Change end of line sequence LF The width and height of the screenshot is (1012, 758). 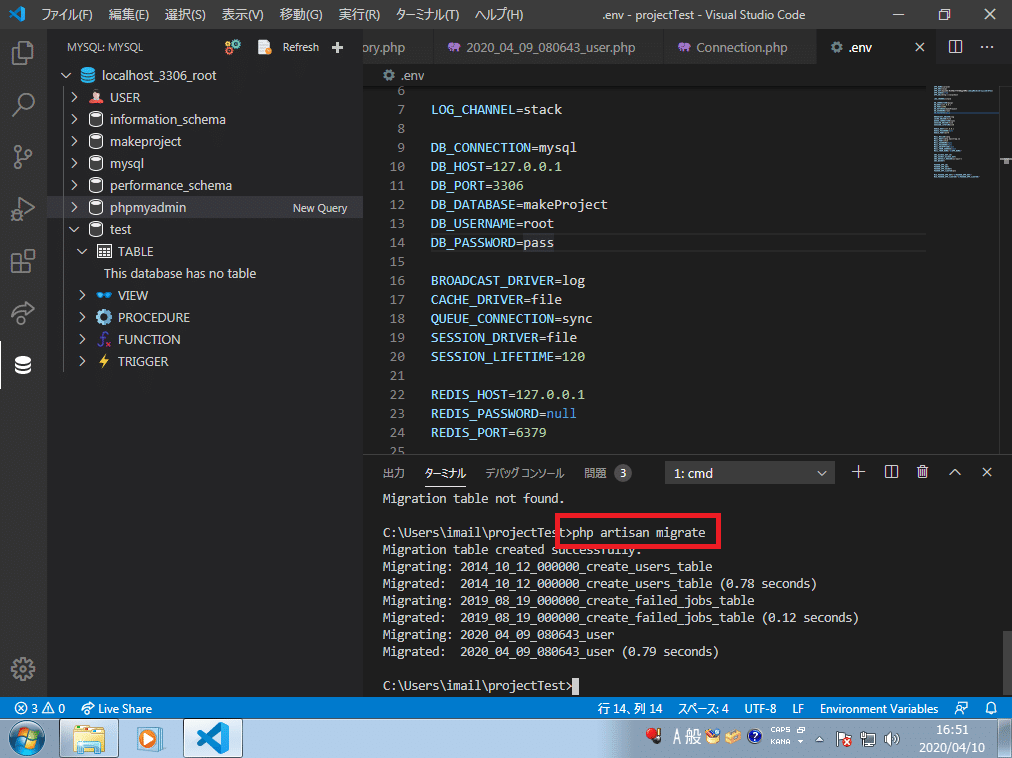798,708
